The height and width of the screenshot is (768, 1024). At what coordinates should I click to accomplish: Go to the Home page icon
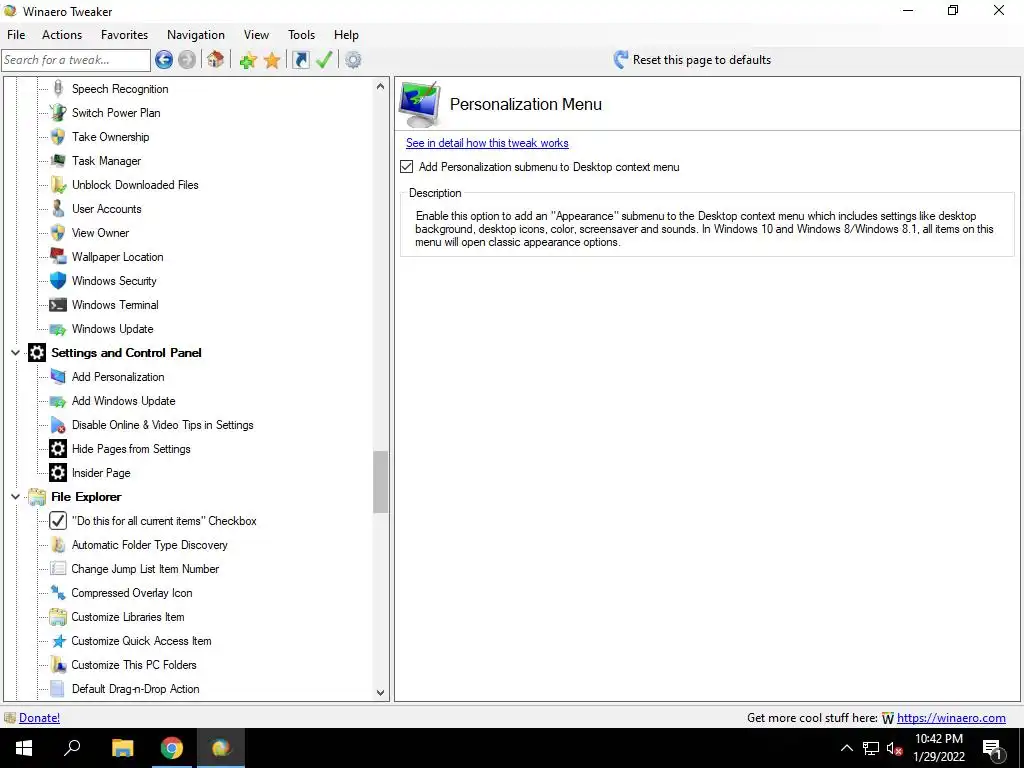pos(216,60)
